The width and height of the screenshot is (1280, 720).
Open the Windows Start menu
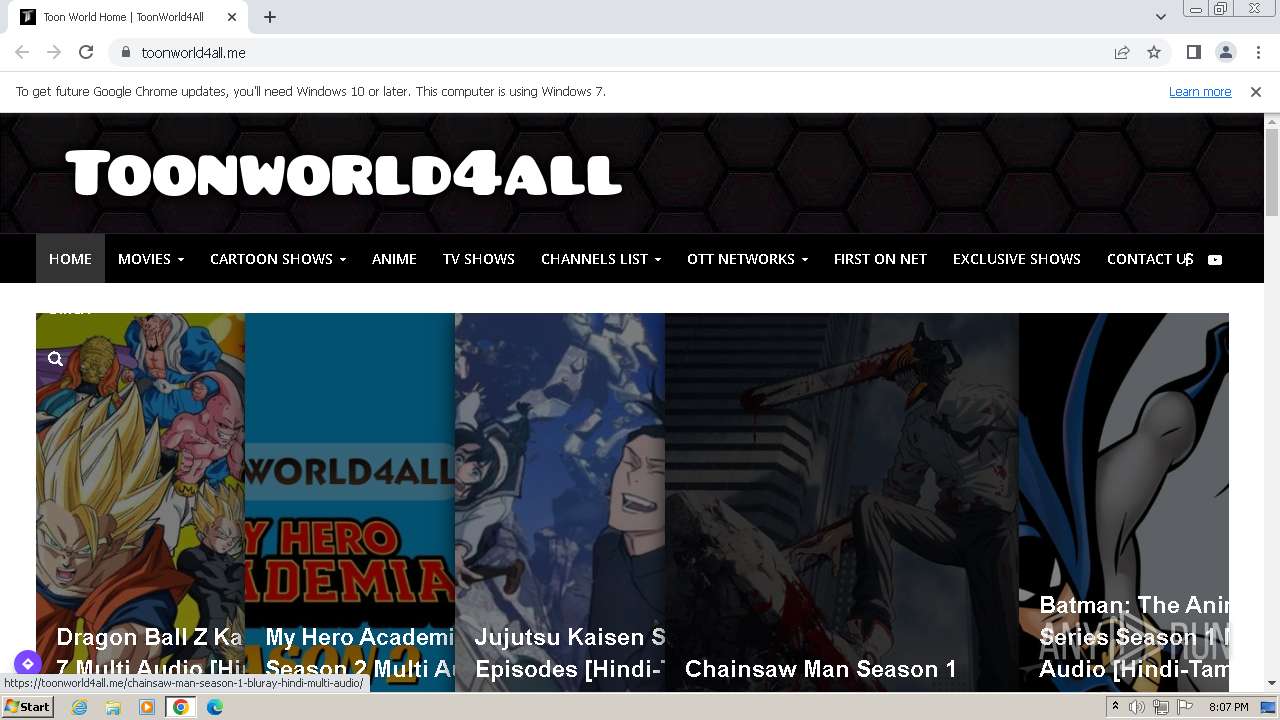tap(27, 707)
